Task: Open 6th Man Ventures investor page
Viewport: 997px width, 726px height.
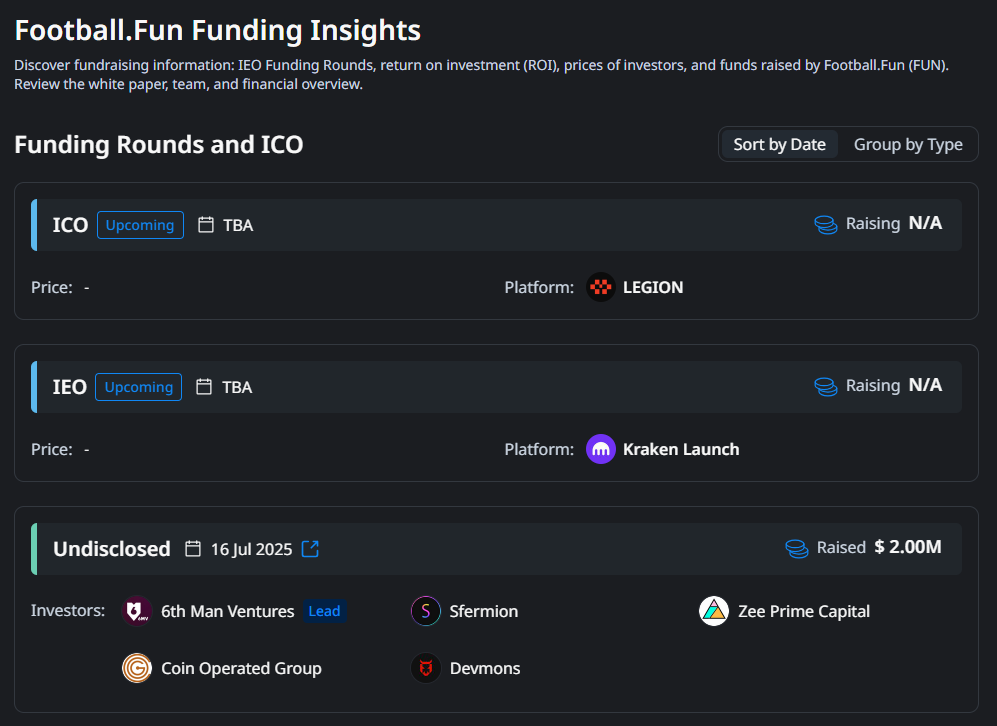Action: pyautogui.click(x=227, y=611)
